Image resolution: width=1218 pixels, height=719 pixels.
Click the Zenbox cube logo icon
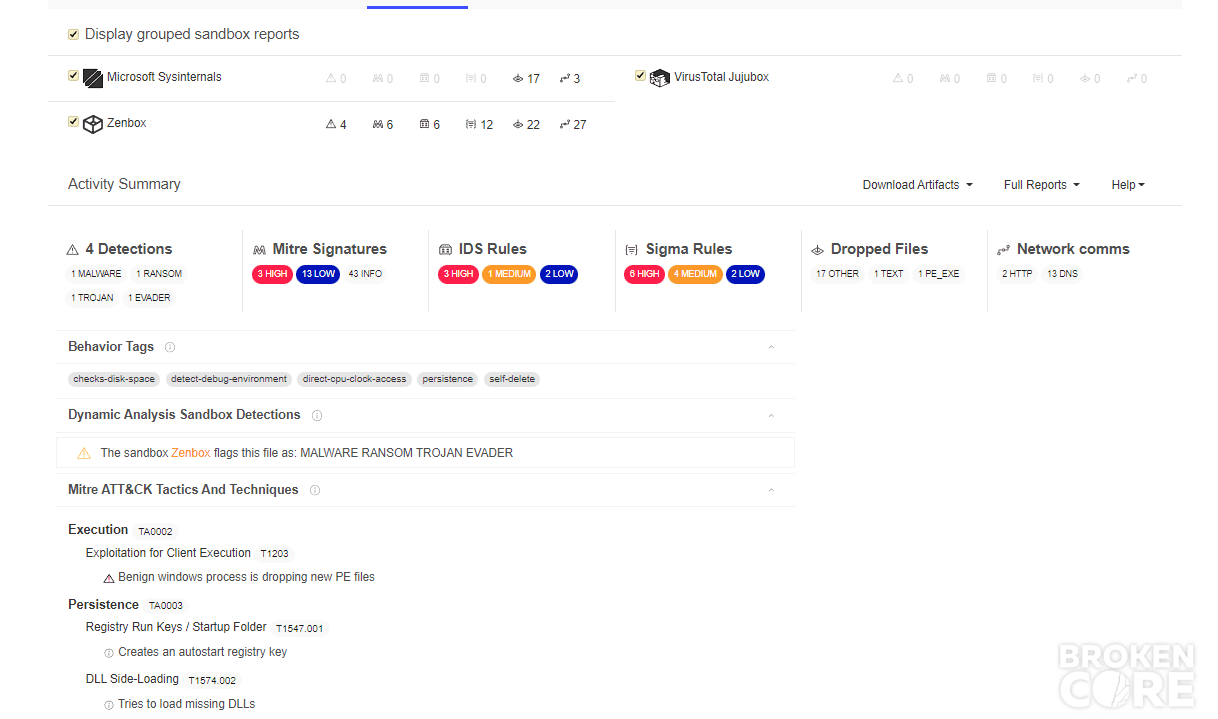(x=93, y=124)
